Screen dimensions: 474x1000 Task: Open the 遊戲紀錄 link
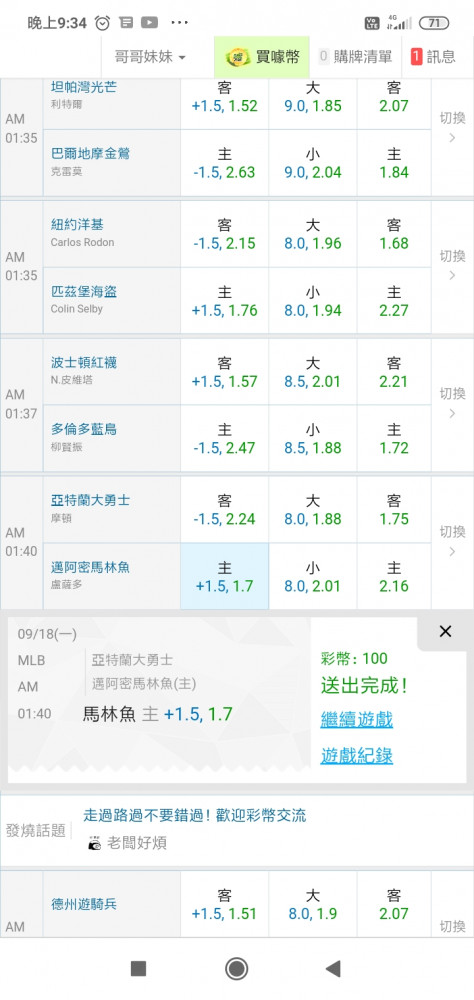[357, 756]
